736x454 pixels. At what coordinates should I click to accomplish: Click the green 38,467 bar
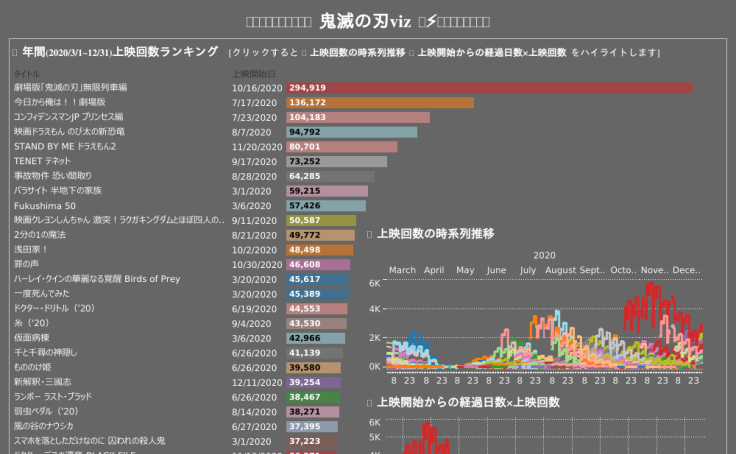coord(313,397)
